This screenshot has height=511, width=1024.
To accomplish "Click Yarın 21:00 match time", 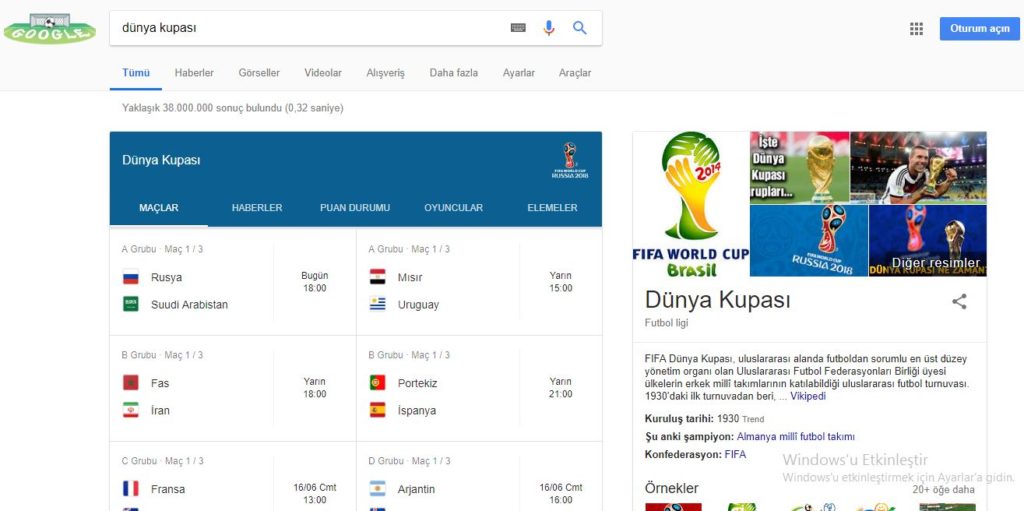I will click(560, 387).
